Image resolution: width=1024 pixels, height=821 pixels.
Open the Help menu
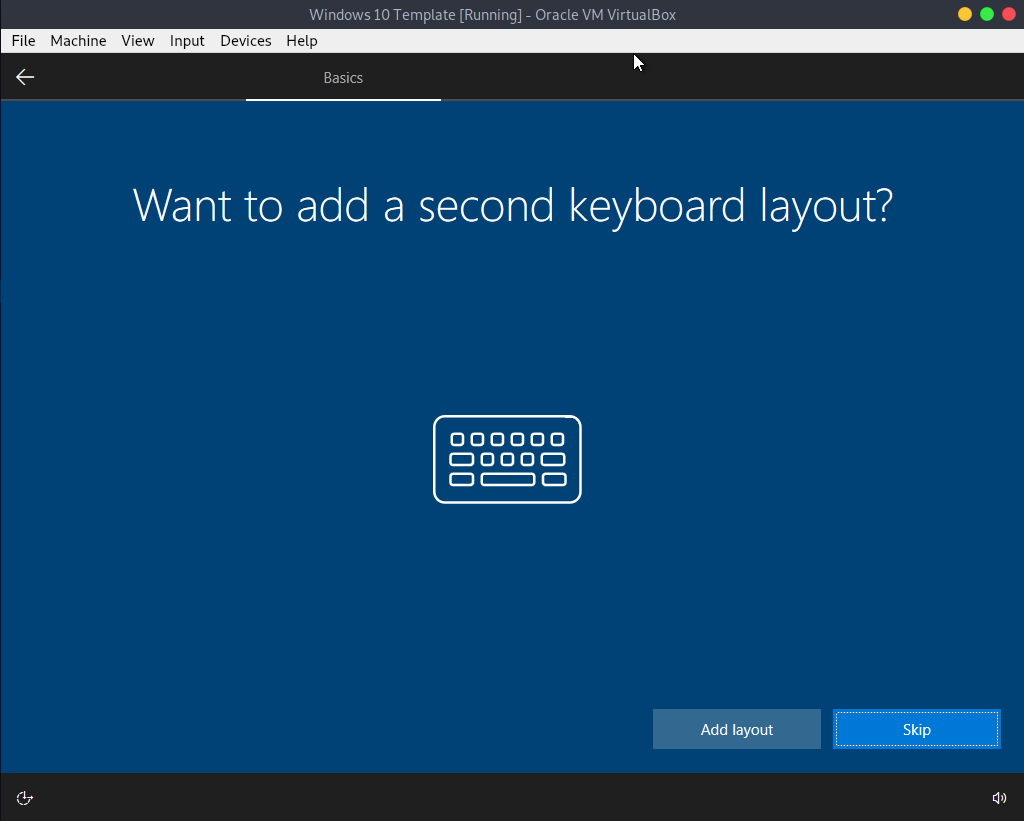click(x=302, y=40)
